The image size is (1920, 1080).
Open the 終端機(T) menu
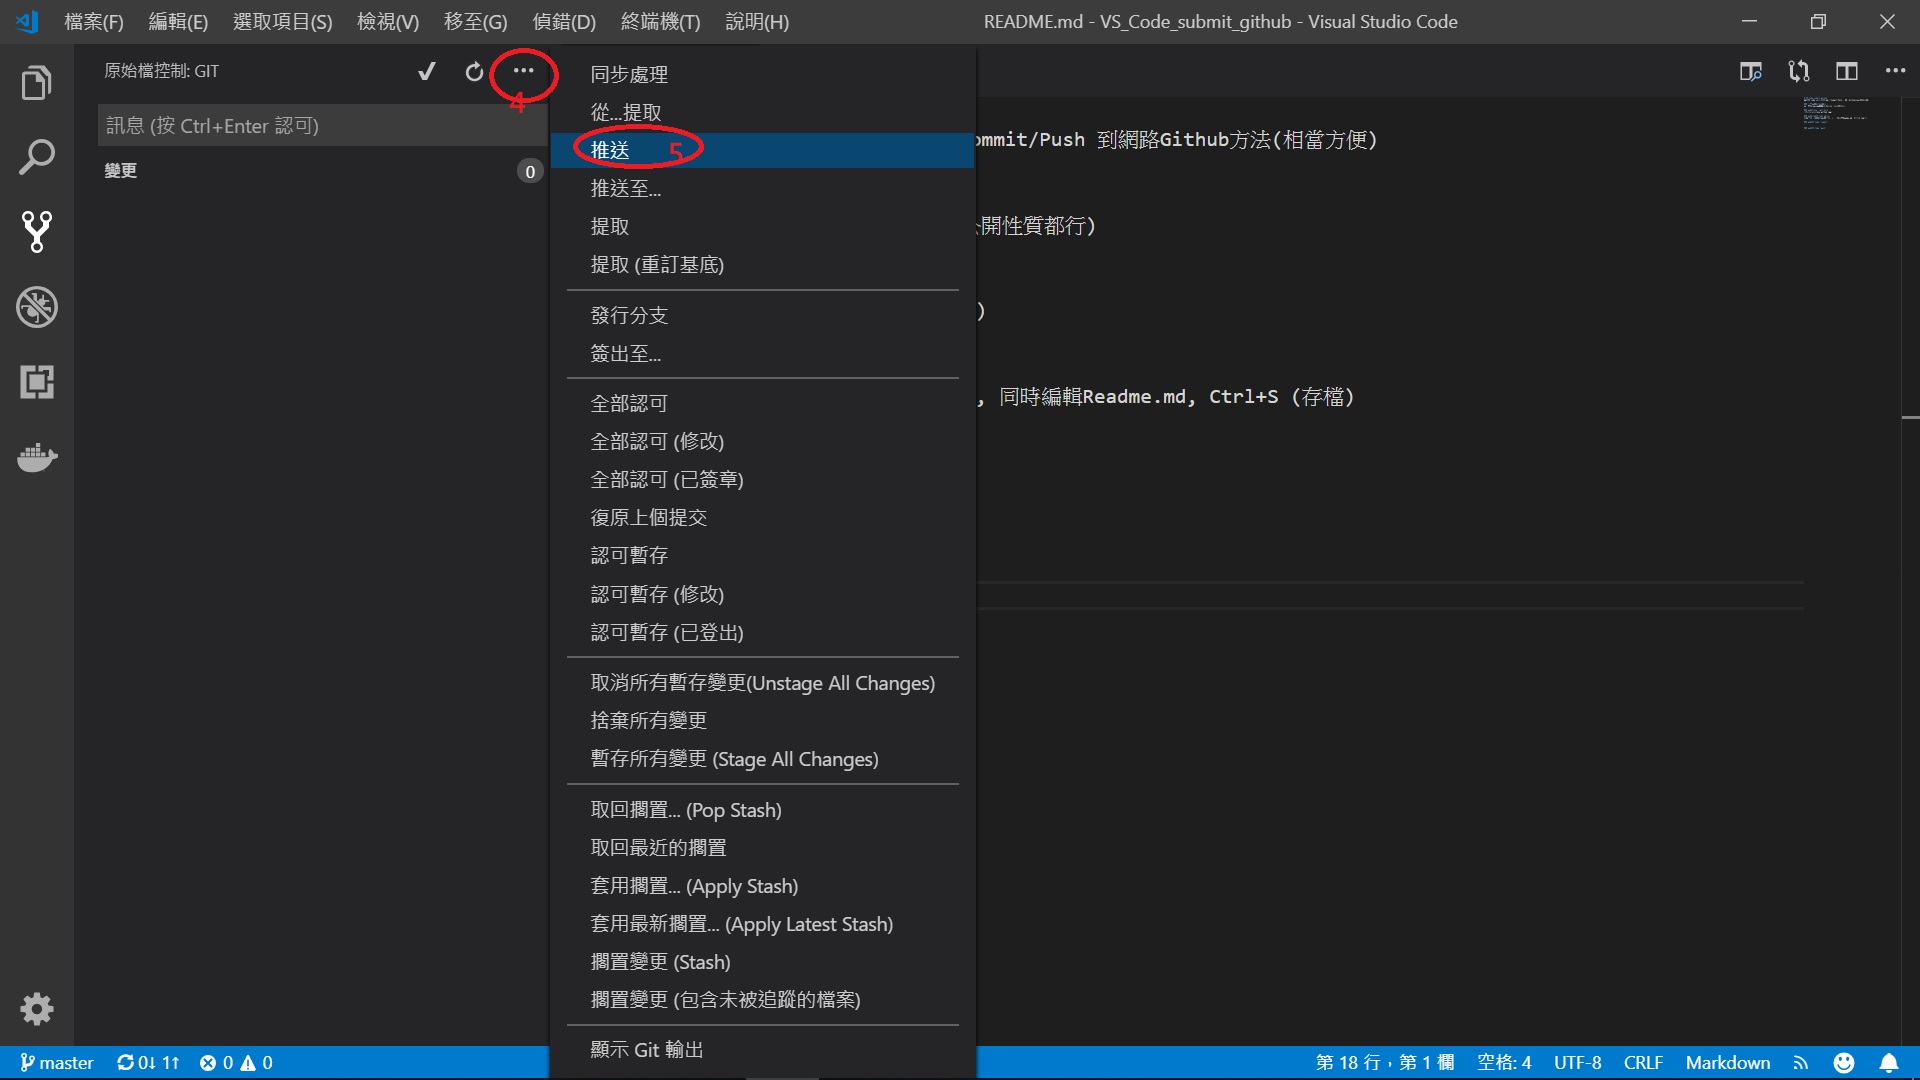click(660, 21)
